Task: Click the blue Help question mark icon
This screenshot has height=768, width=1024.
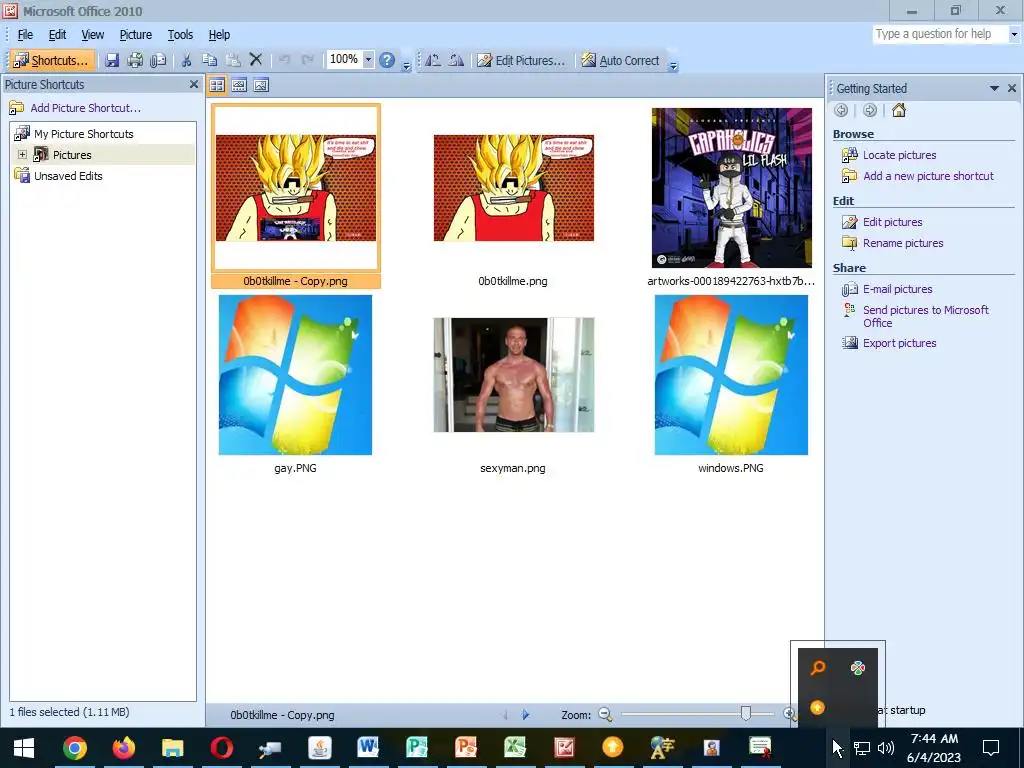Action: point(387,60)
